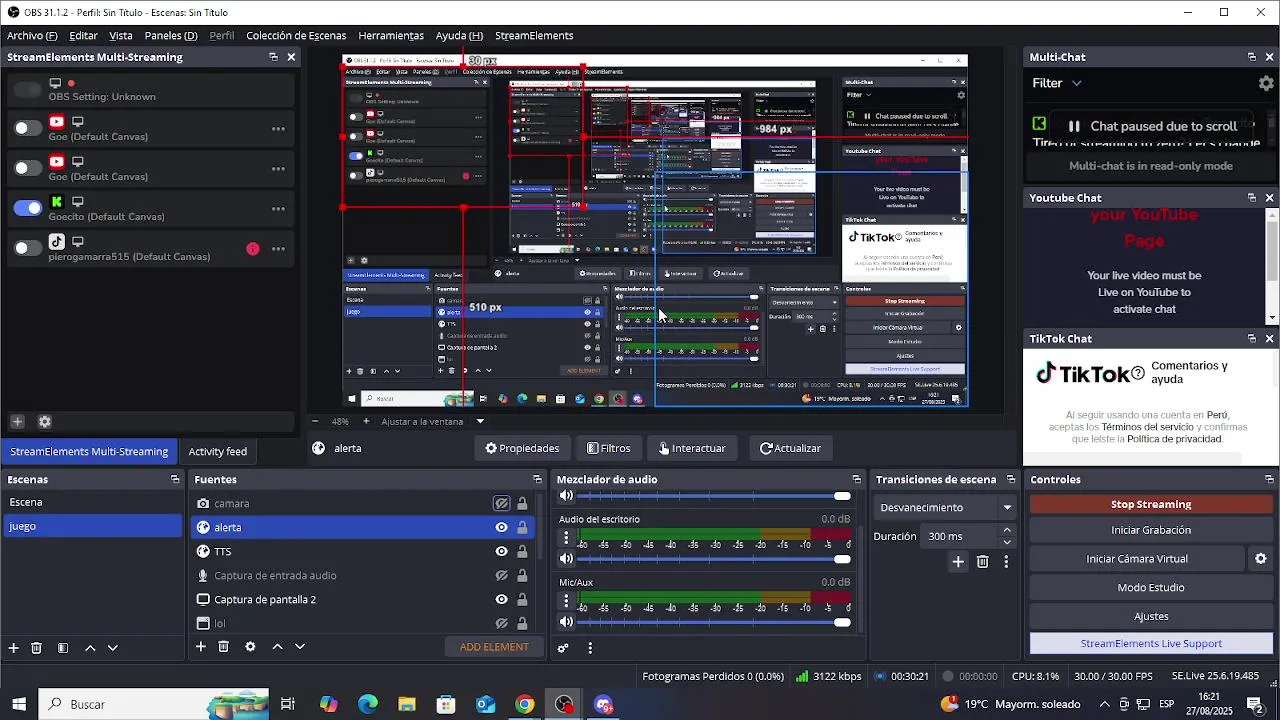Enable pierogamarra515 TikTok stream switch
The height and width of the screenshot is (720, 1280).
[28, 248]
